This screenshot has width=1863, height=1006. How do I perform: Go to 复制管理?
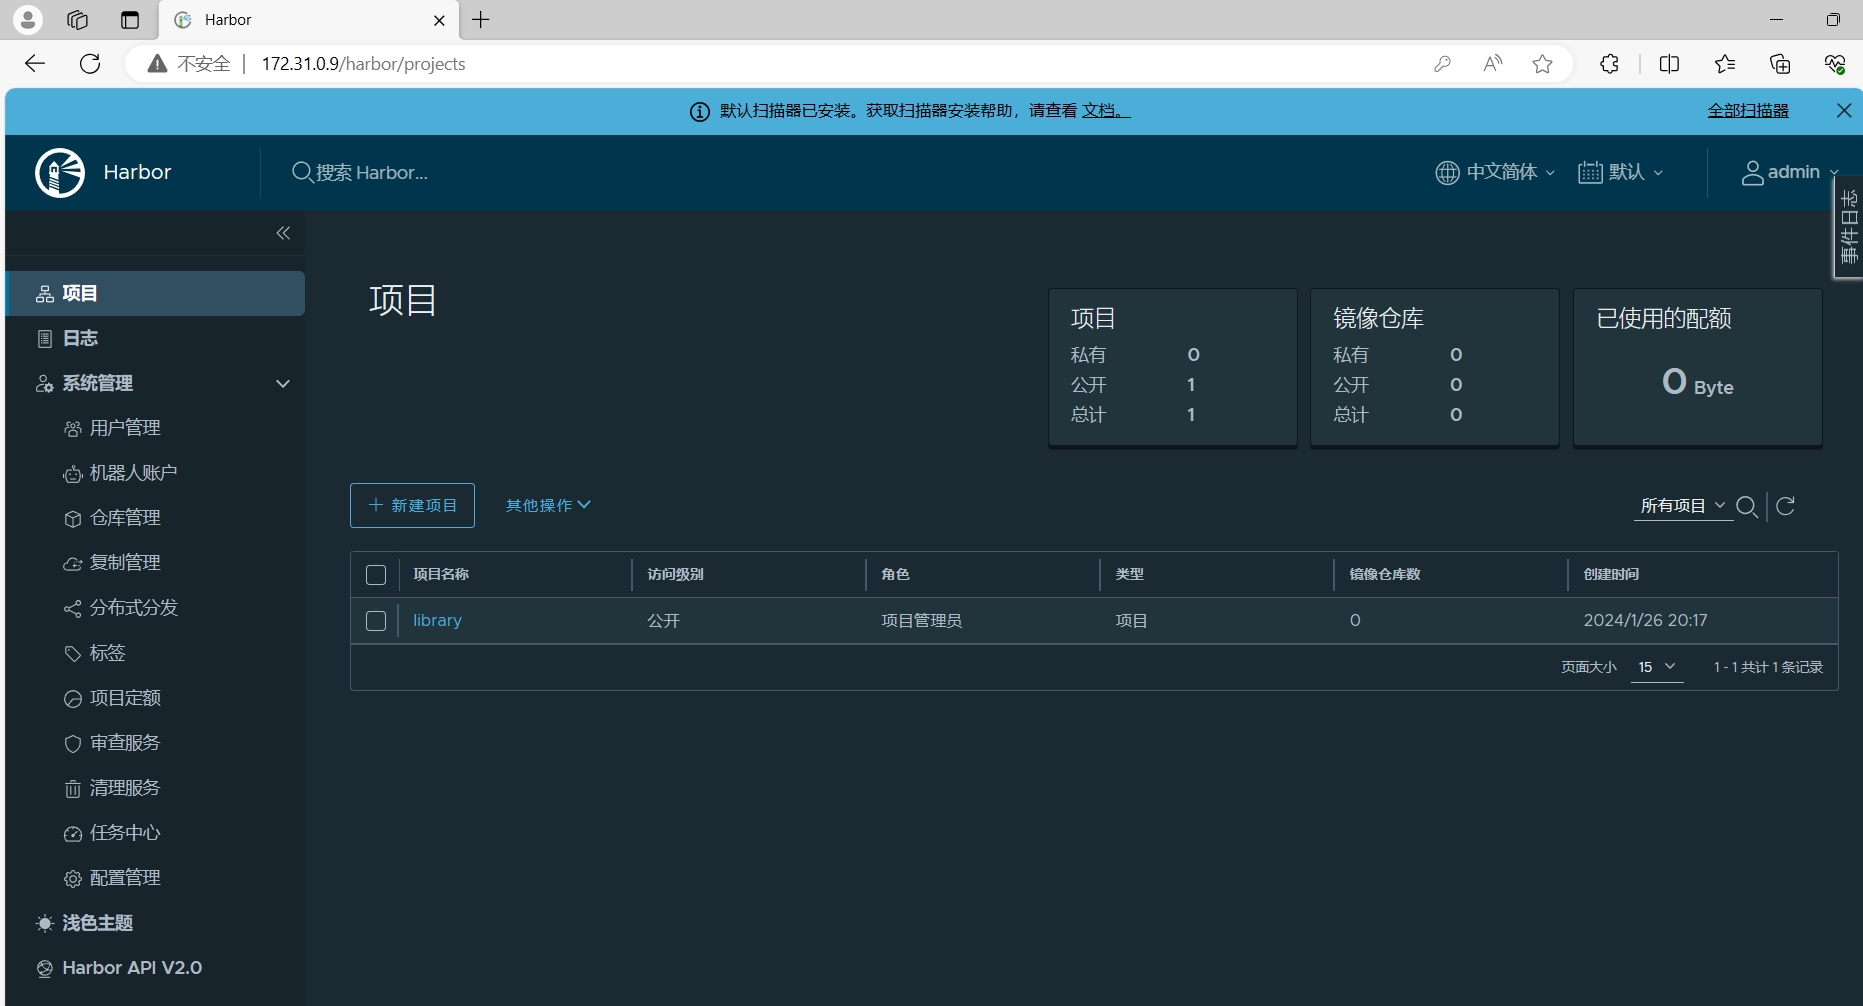coord(125,563)
